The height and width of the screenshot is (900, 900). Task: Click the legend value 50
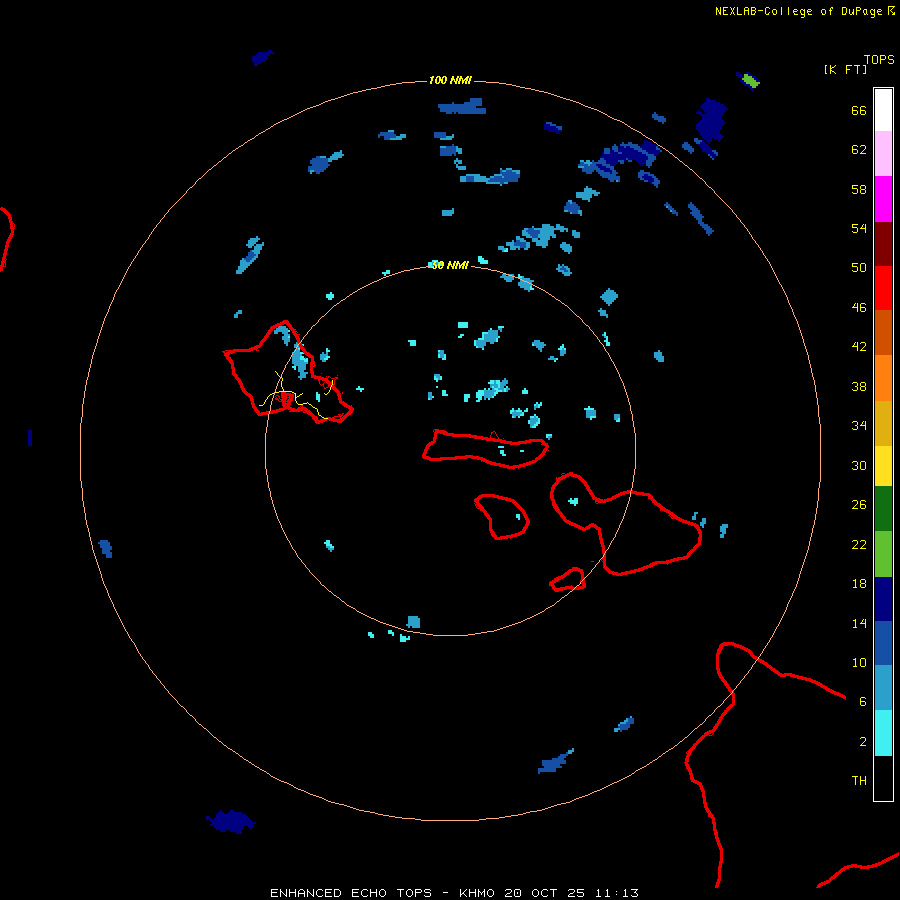(859, 268)
